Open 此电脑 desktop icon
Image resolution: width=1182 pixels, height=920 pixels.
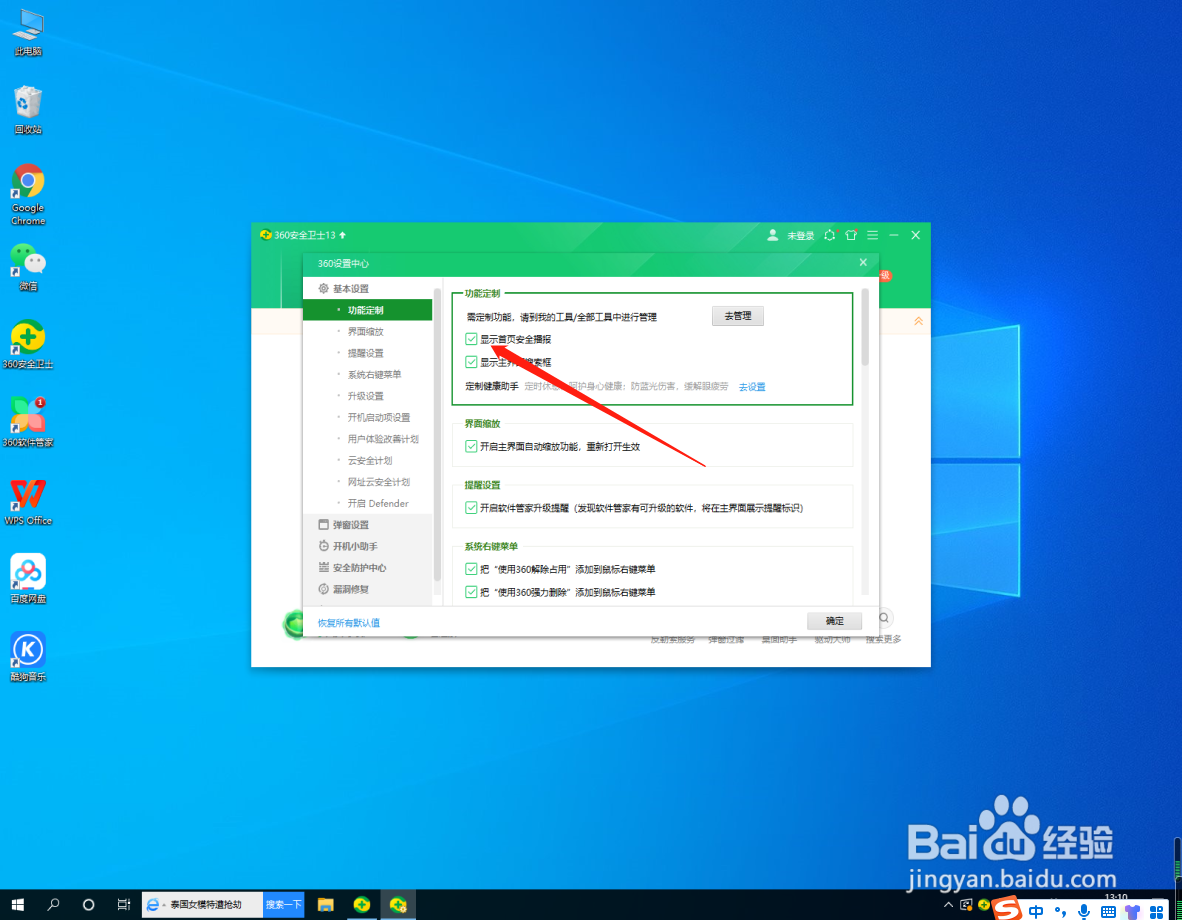28,33
